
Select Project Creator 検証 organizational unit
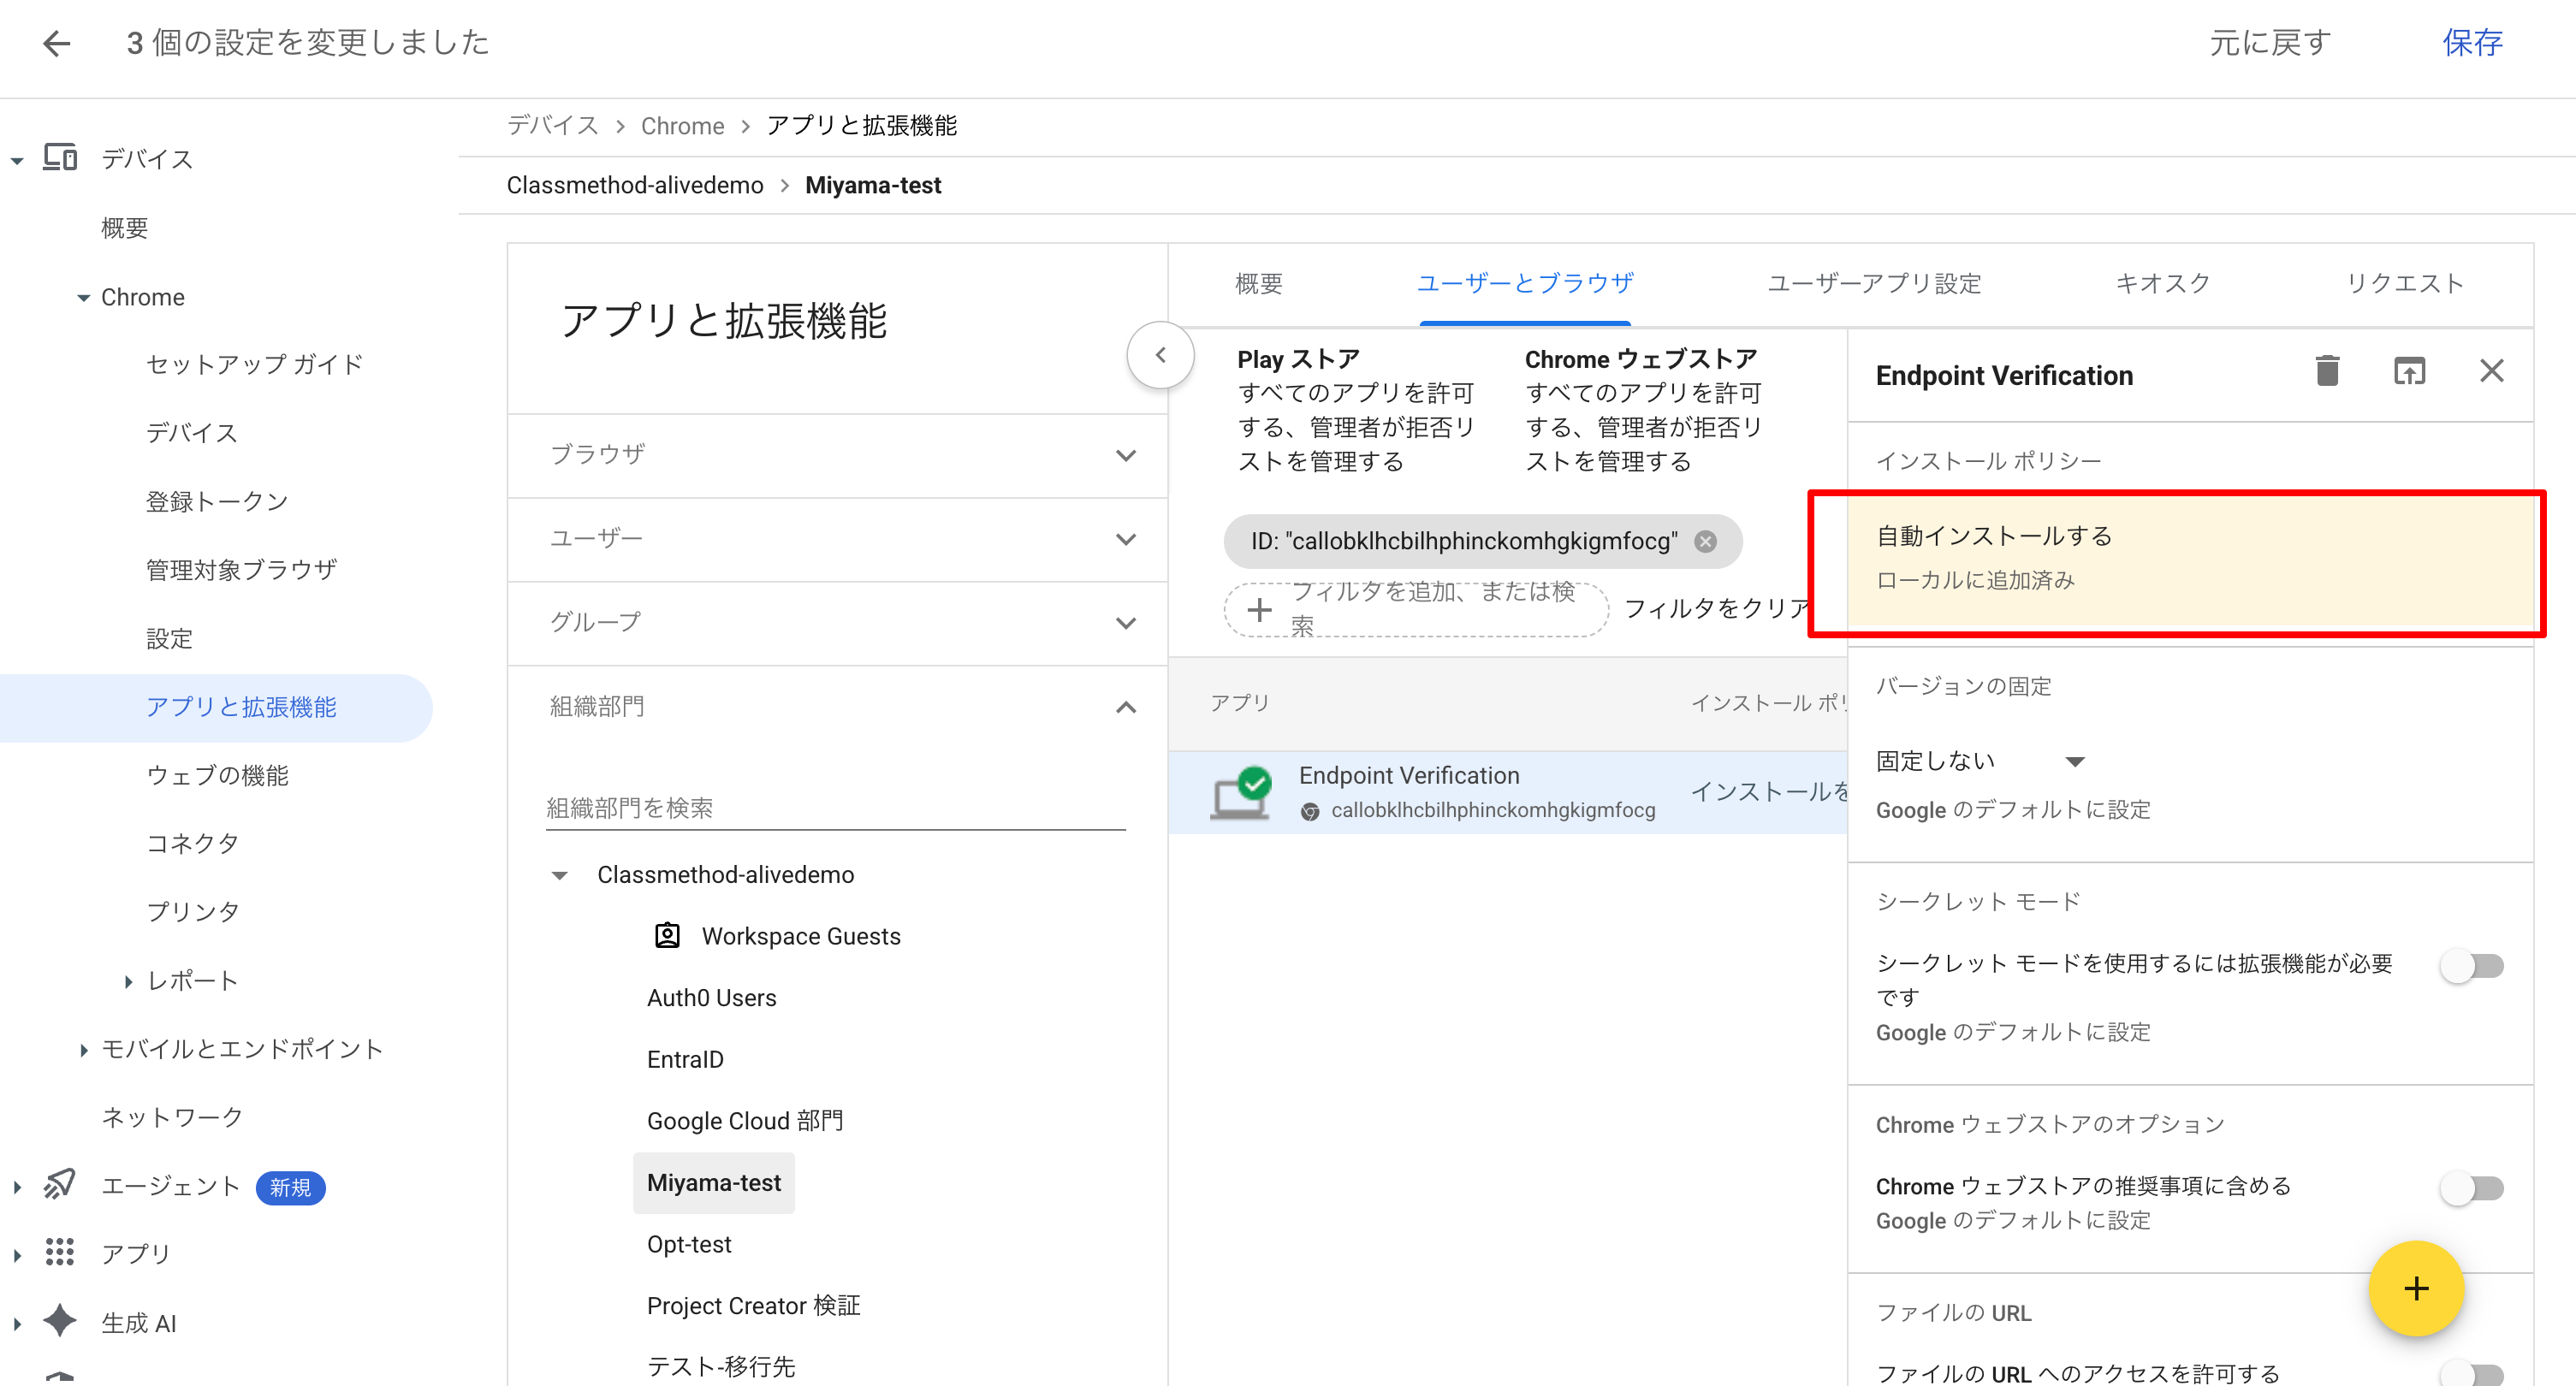pos(753,1306)
